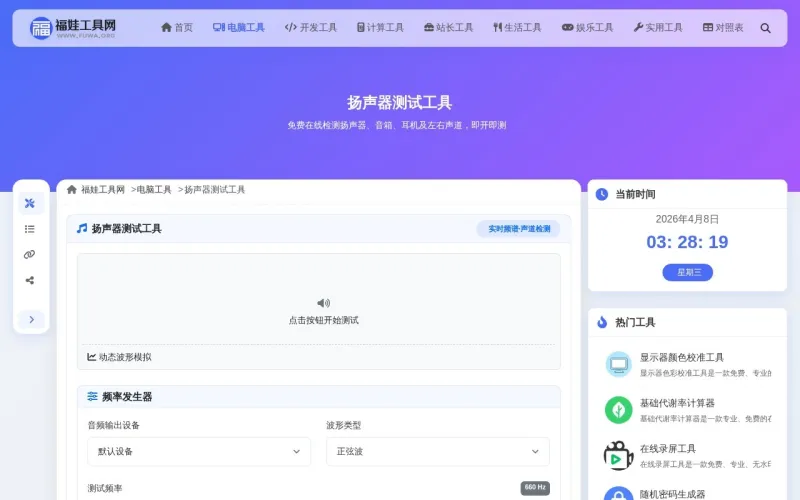Click the 星期三 weekday button
Image resolution: width=800 pixels, height=500 pixels.
[x=688, y=272]
